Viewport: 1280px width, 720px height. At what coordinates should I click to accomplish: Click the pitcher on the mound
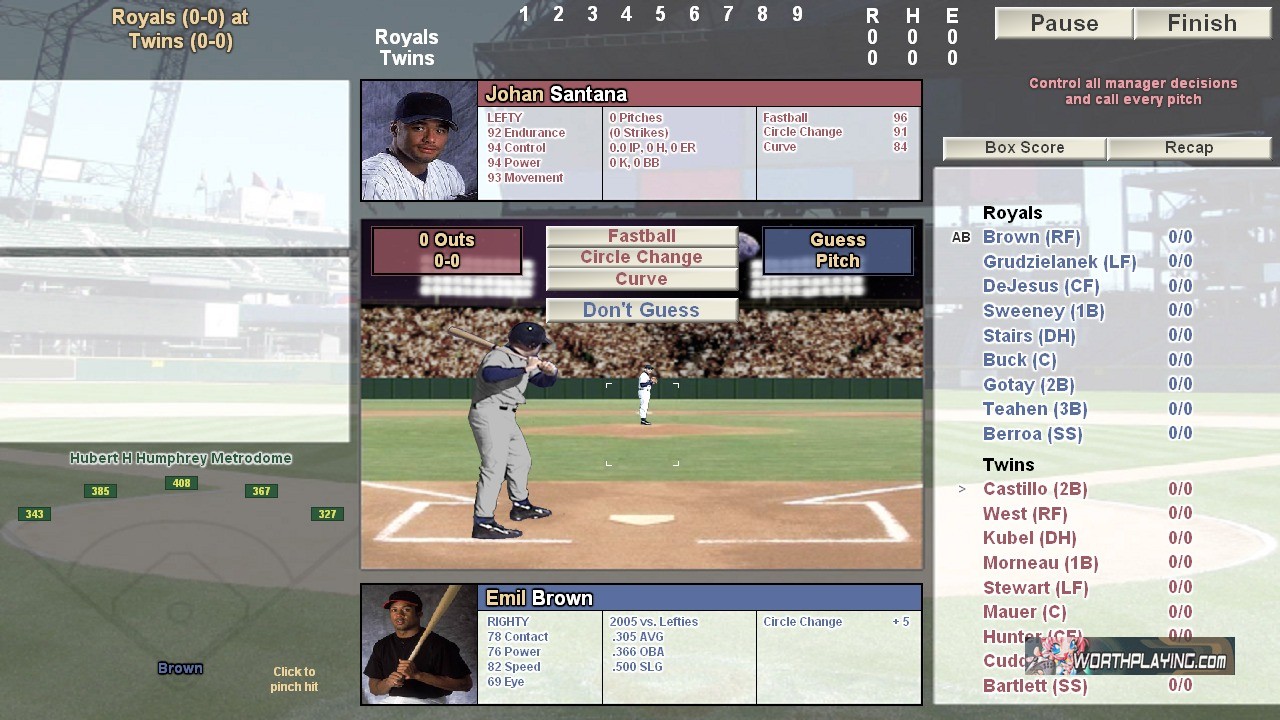645,395
